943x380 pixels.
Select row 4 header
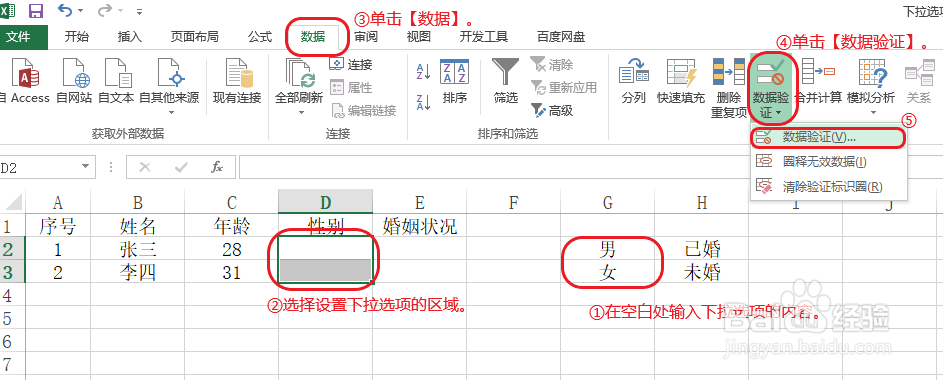[x=12, y=295]
